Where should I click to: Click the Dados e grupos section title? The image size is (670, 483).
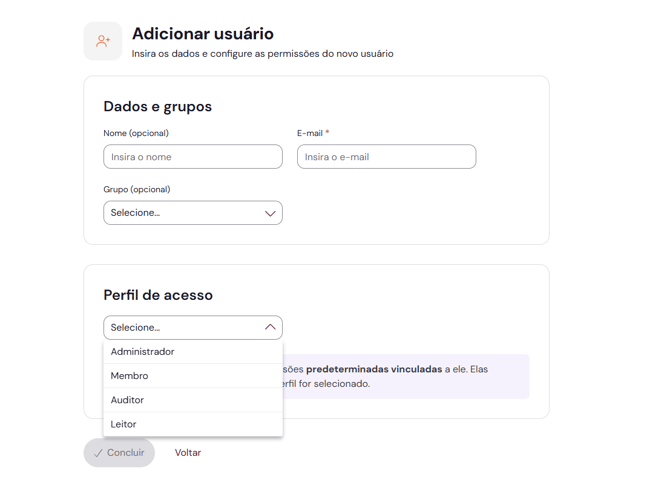pyautogui.click(x=158, y=107)
